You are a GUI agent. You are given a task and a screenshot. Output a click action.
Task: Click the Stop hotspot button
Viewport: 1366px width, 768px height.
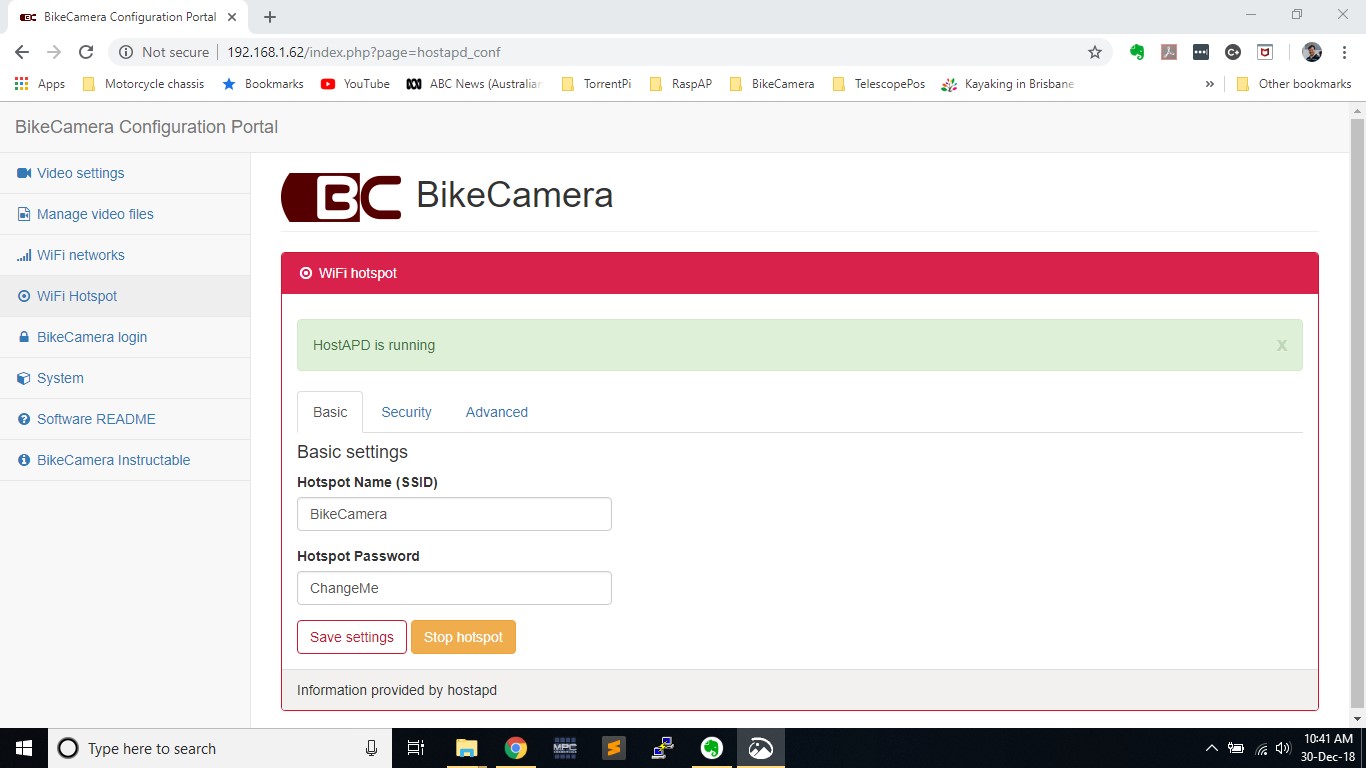pyautogui.click(x=463, y=637)
